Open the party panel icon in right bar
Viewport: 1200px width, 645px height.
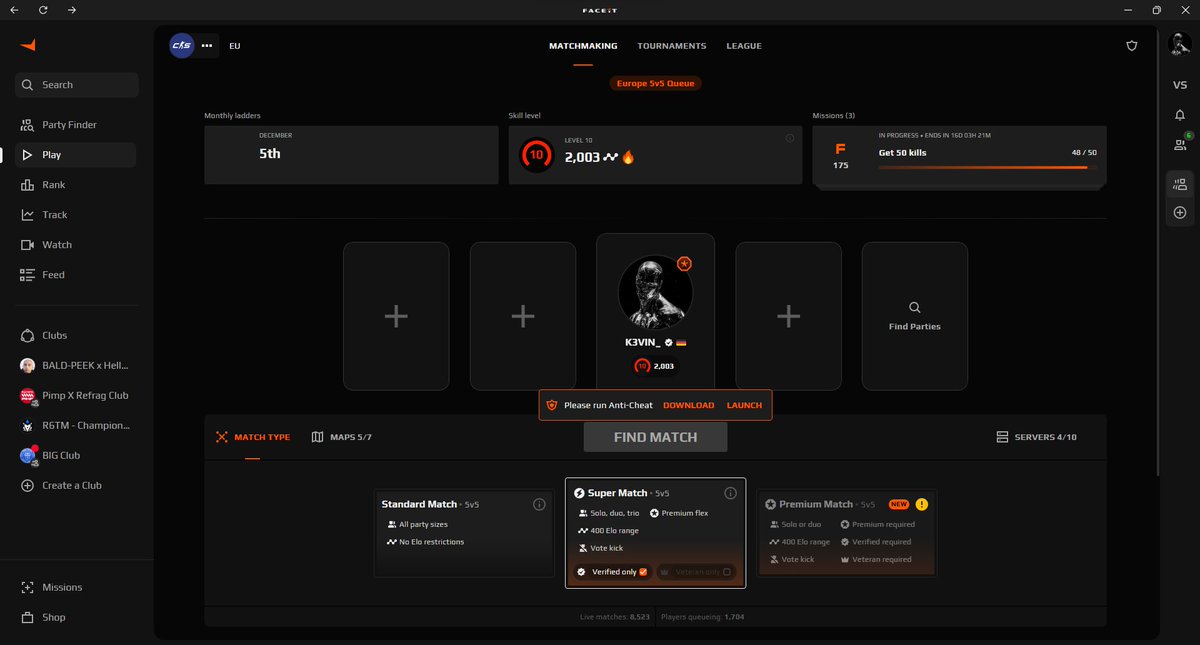(1180, 184)
